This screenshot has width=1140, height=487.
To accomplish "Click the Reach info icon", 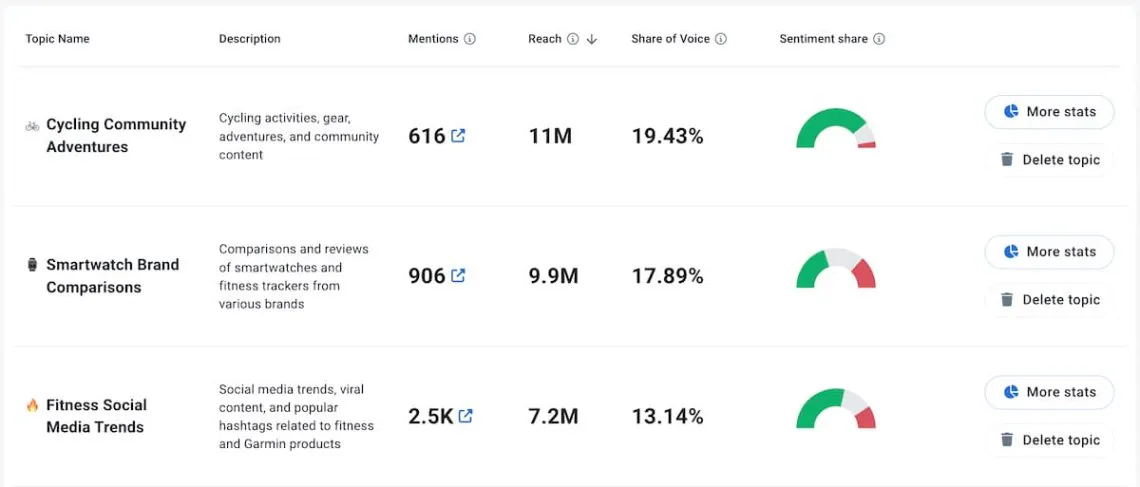I will click(x=573, y=39).
